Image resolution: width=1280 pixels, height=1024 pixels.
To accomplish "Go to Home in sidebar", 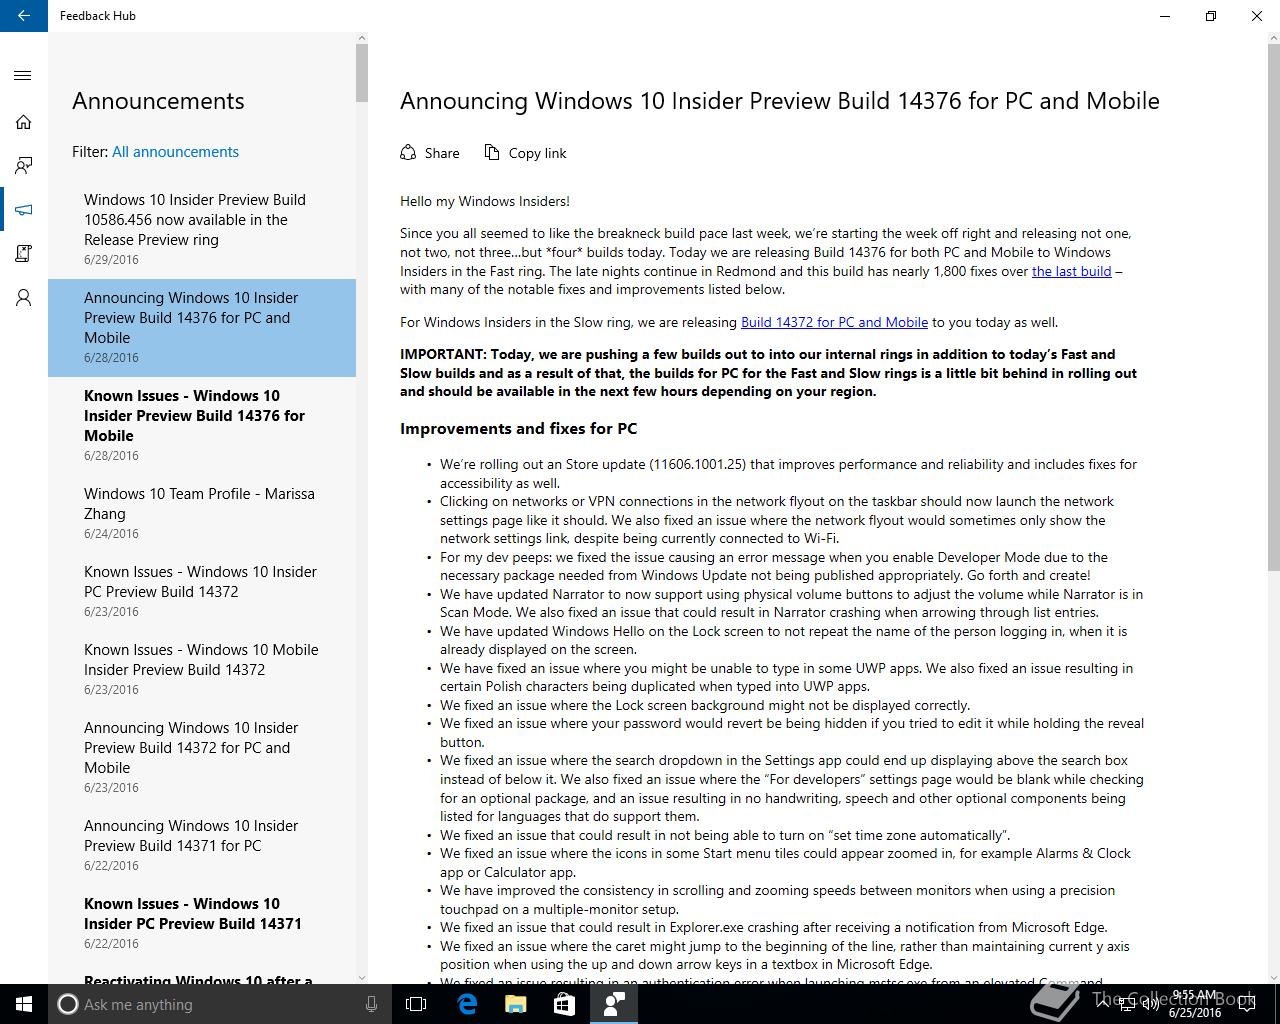I will point(24,122).
